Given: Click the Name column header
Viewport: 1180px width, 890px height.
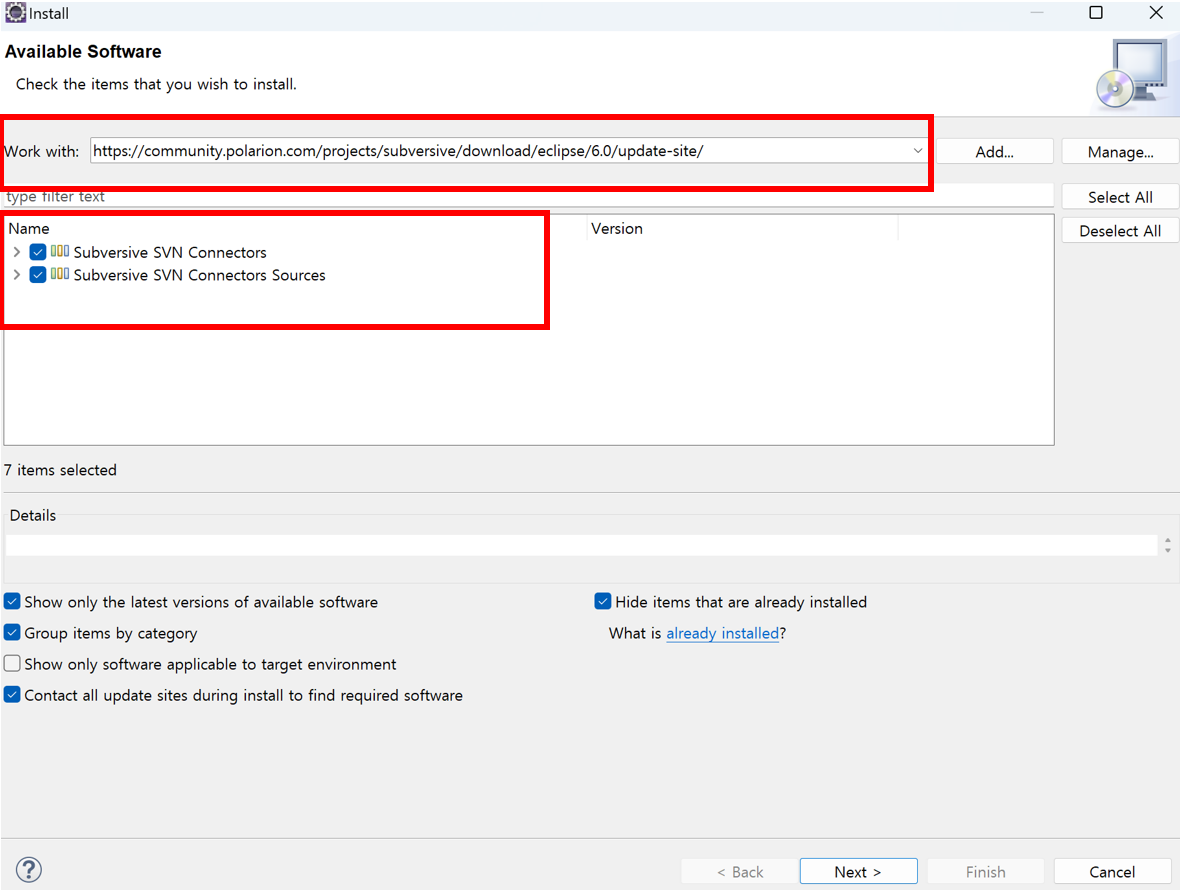Looking at the screenshot, I should (295, 229).
